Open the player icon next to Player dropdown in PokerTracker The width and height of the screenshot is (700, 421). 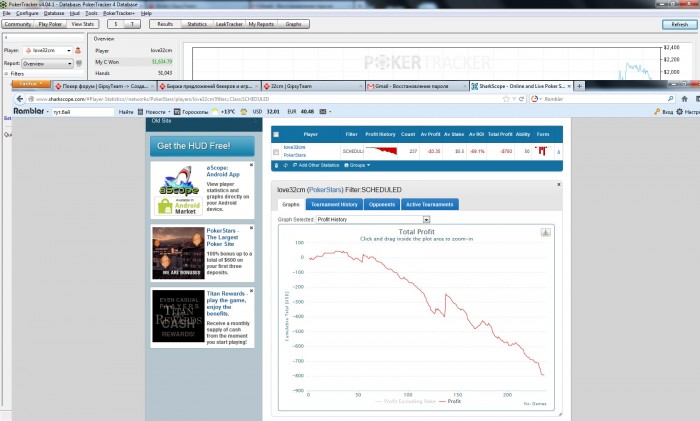(x=78, y=50)
